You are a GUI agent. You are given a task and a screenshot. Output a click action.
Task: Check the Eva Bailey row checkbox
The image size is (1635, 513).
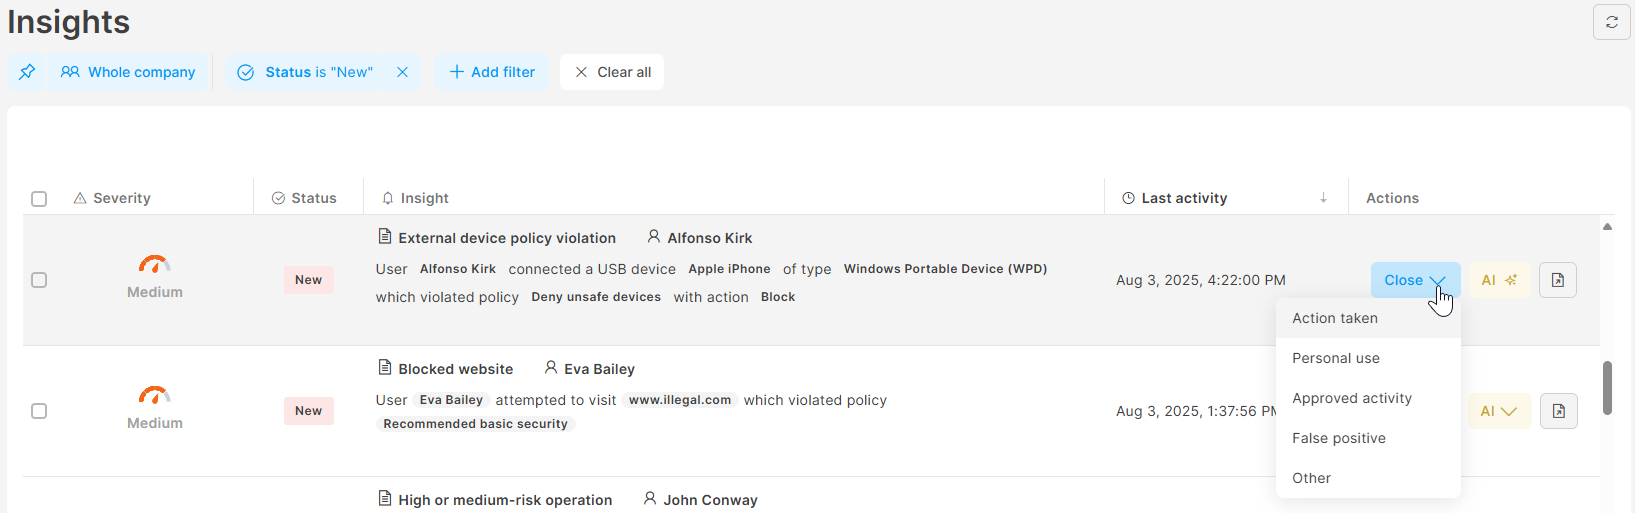click(x=39, y=411)
